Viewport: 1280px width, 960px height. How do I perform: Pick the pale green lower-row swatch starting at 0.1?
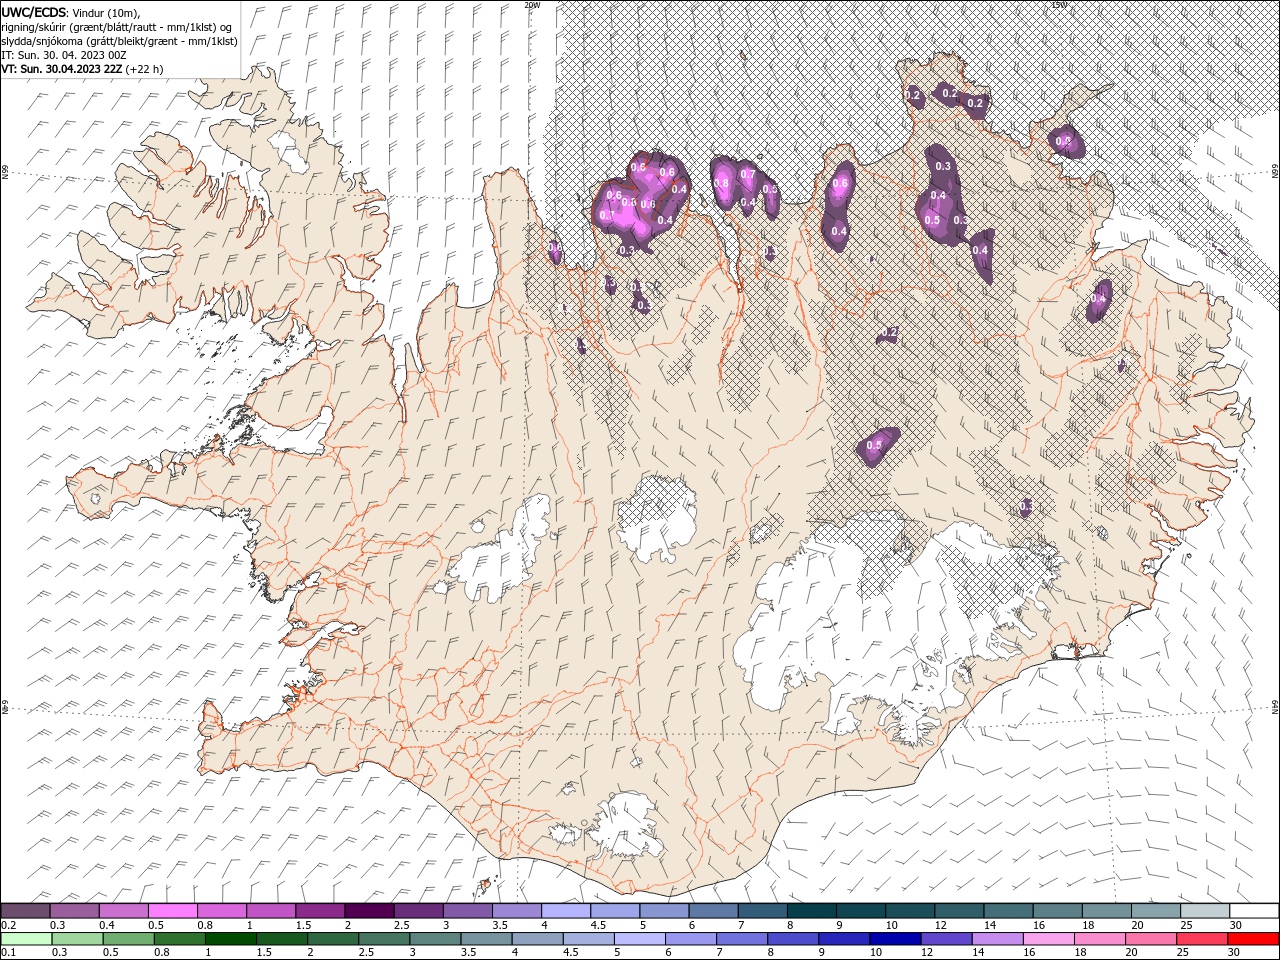(x=27, y=939)
